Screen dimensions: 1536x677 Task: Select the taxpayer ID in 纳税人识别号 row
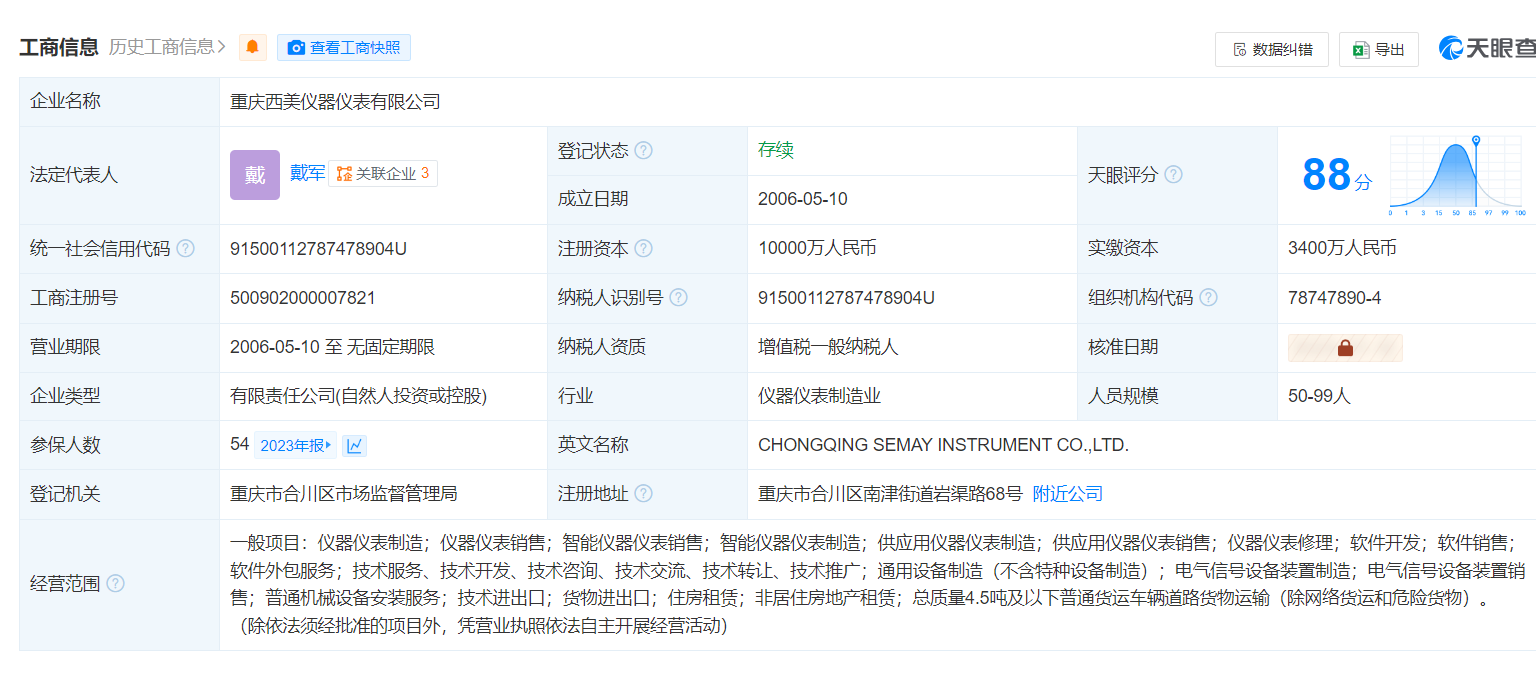[x=846, y=298]
